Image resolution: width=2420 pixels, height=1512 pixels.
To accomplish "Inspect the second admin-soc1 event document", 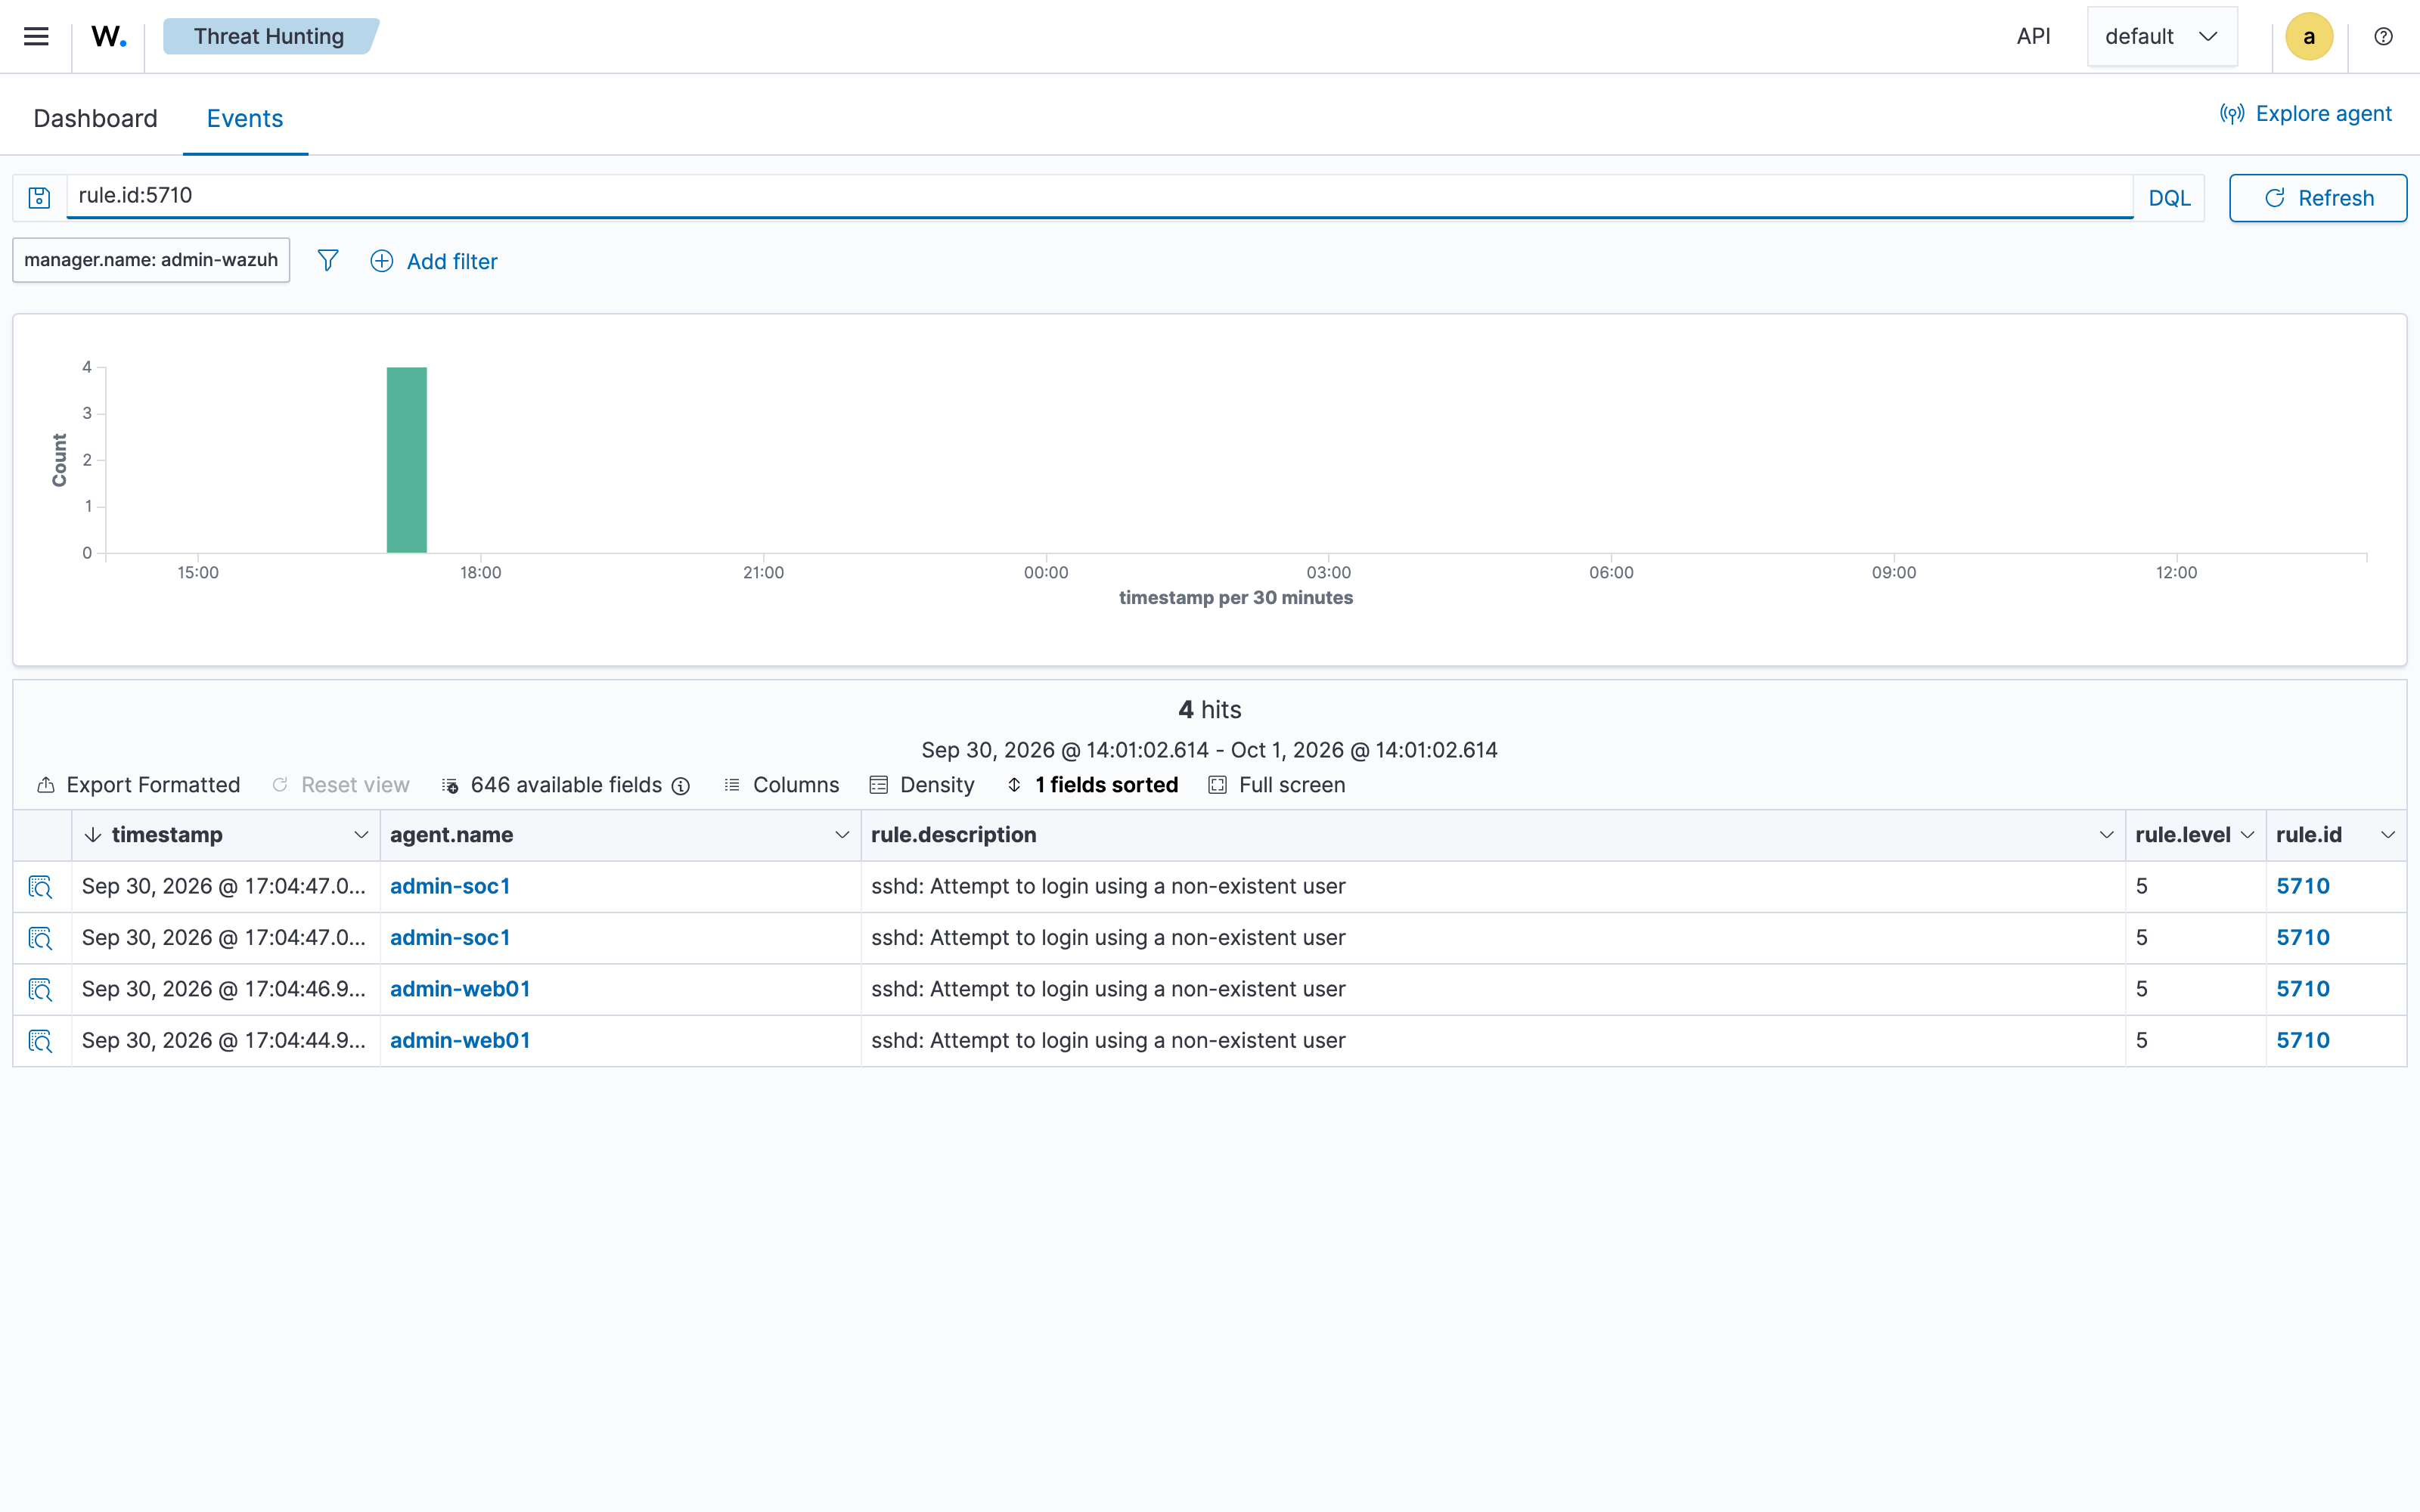I will coord(40,938).
